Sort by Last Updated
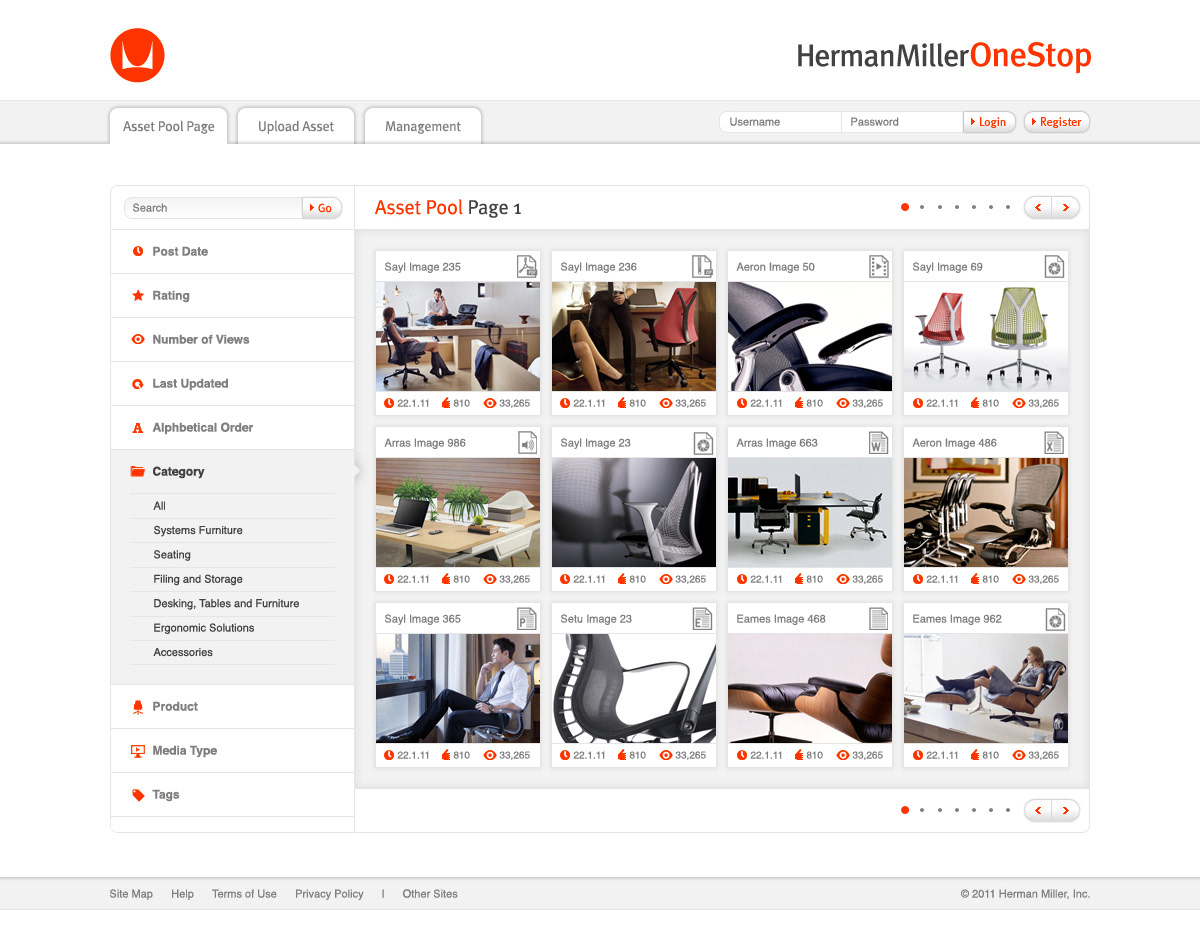 232,383
